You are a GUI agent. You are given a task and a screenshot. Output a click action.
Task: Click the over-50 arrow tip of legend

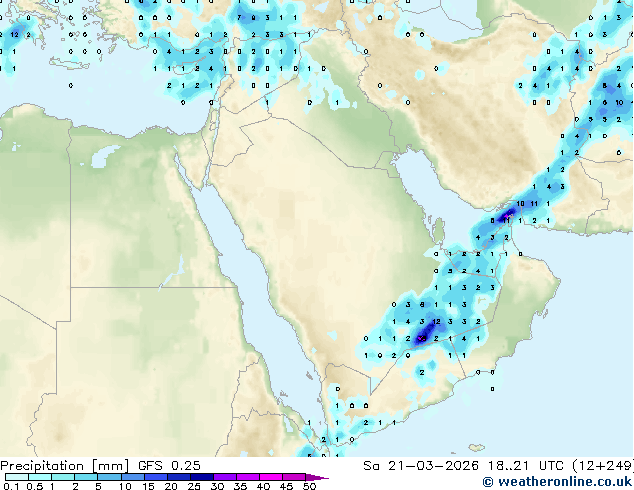point(317,477)
